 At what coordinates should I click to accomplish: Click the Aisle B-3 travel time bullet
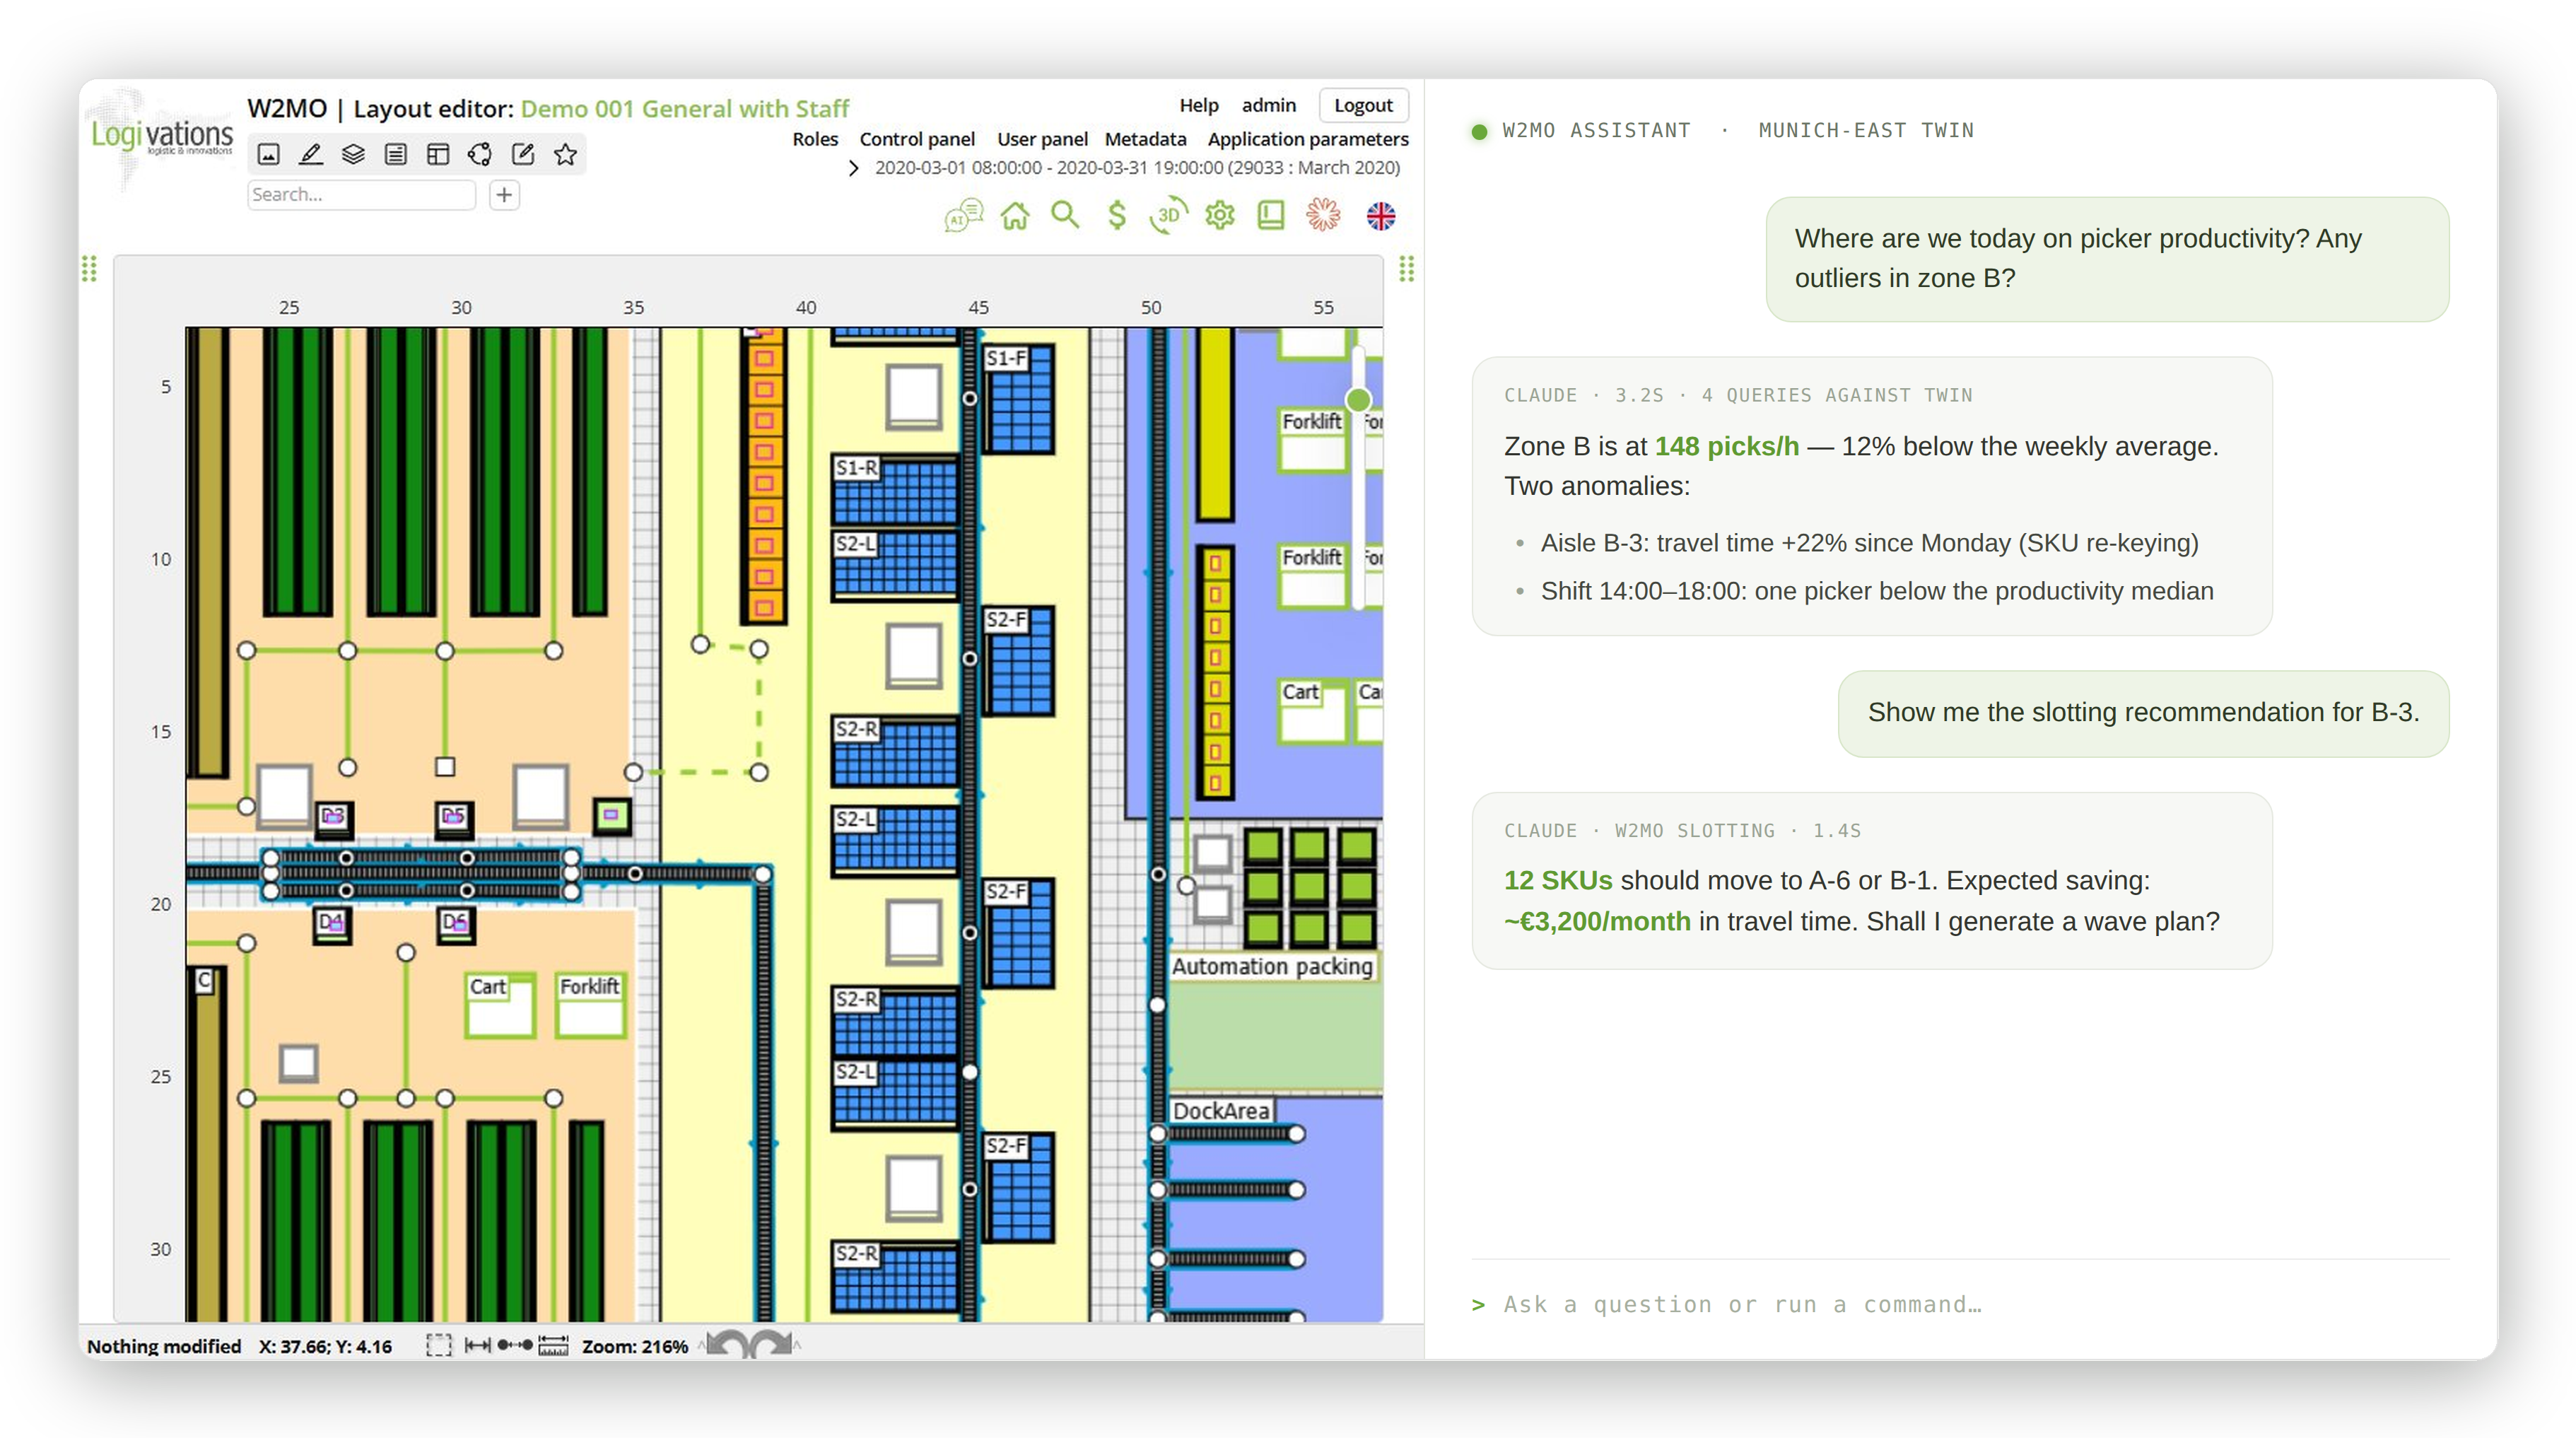(1869, 543)
